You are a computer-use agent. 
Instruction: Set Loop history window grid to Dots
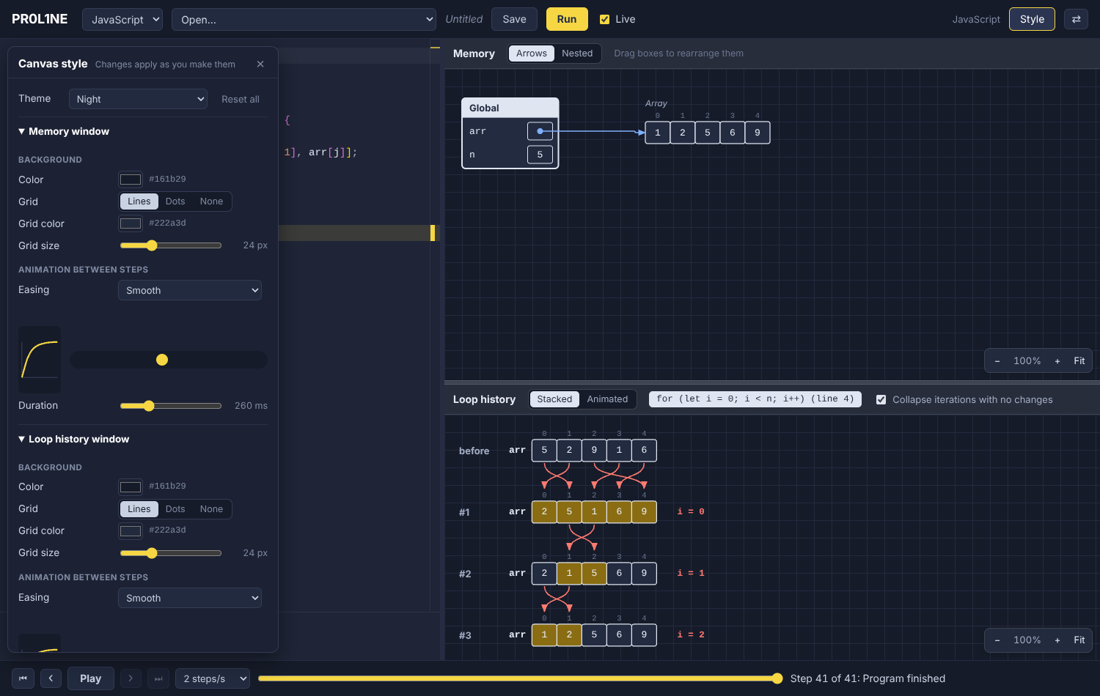tap(175, 509)
